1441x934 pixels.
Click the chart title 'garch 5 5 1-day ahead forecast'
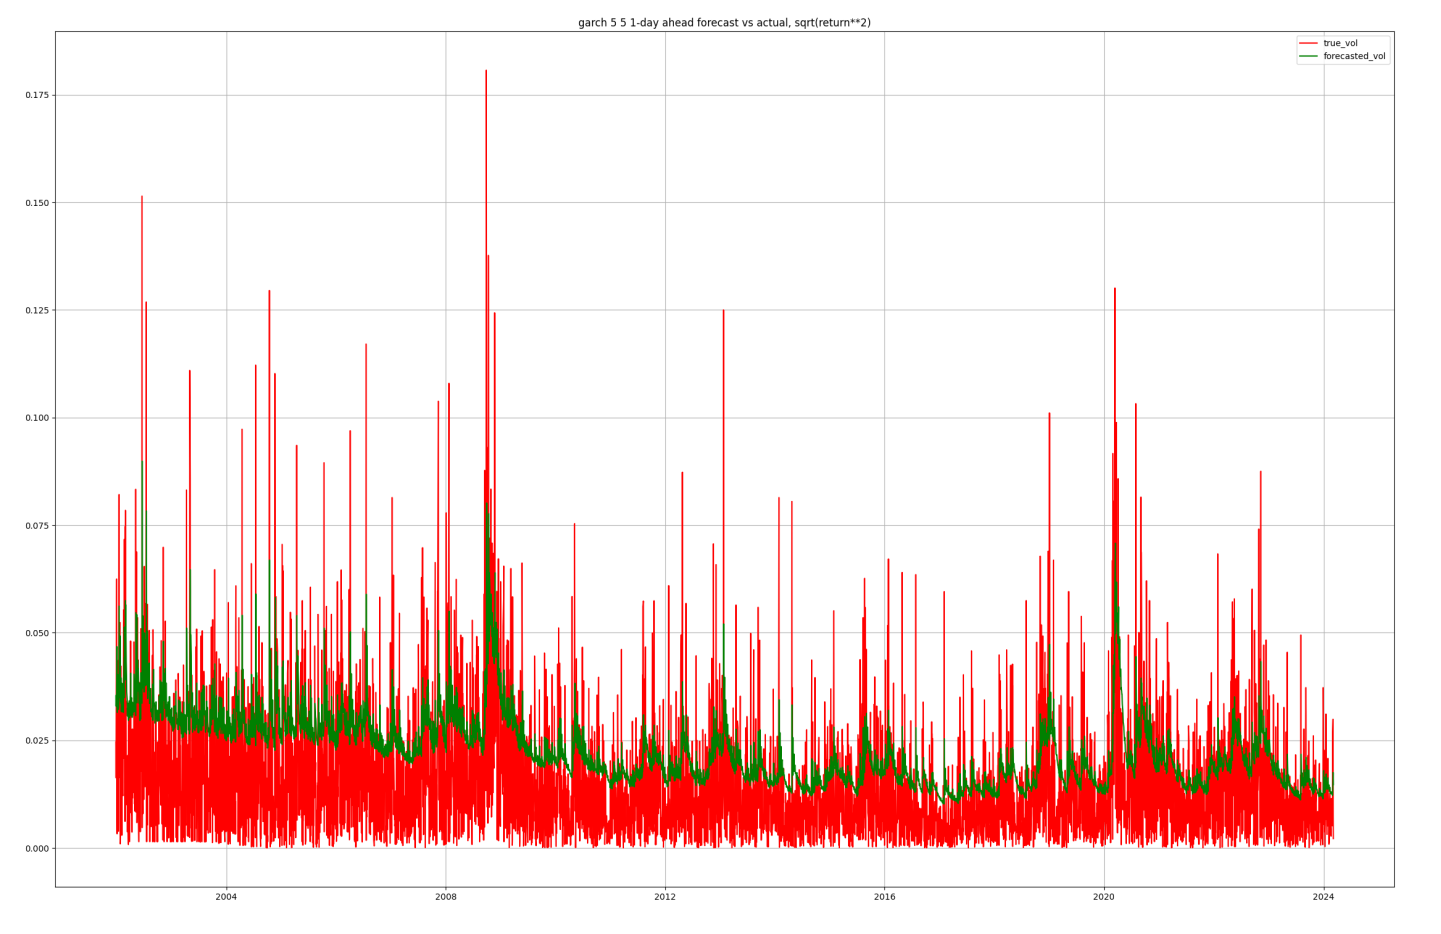click(x=724, y=23)
